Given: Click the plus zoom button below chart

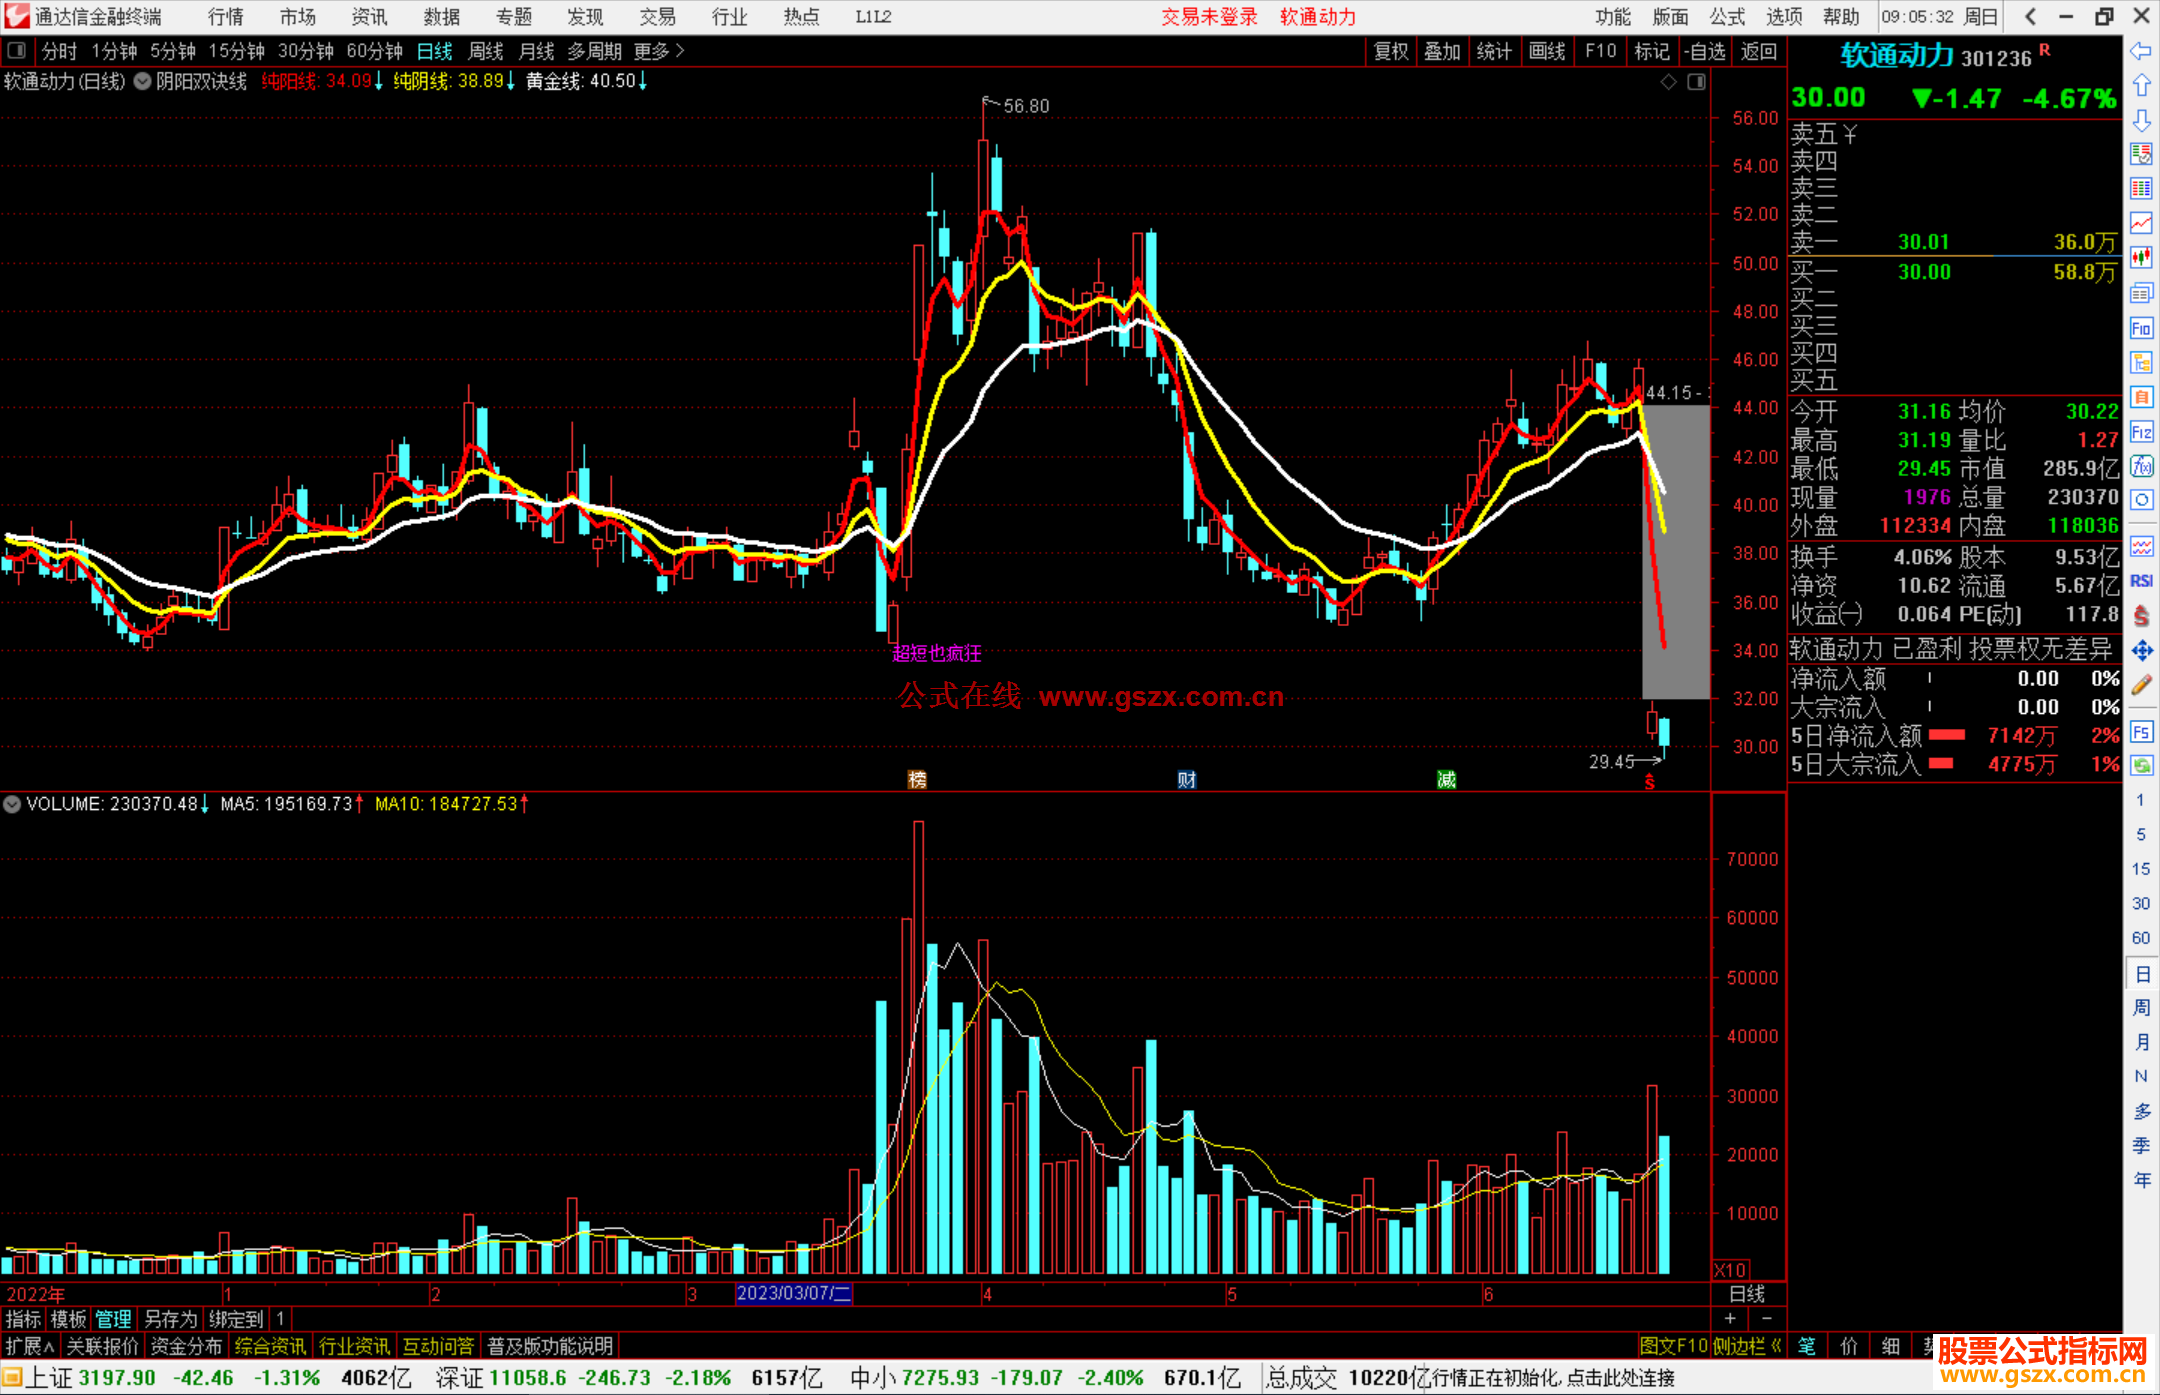Looking at the screenshot, I should point(1730,1319).
